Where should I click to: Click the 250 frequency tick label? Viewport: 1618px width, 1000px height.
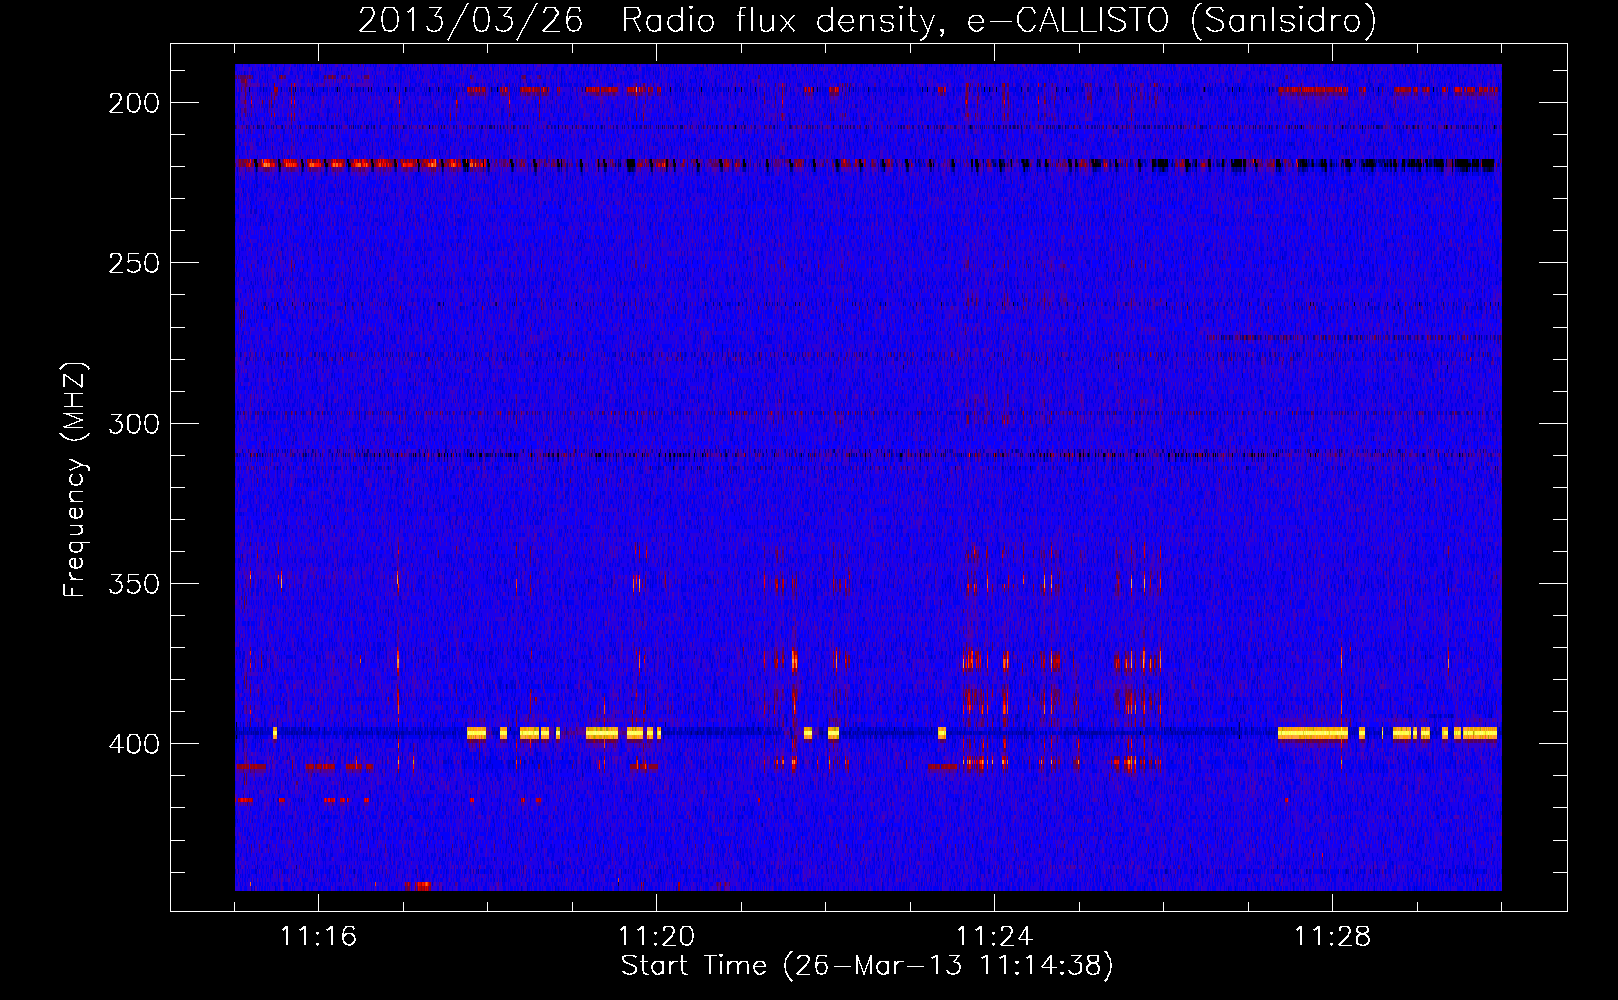point(134,263)
